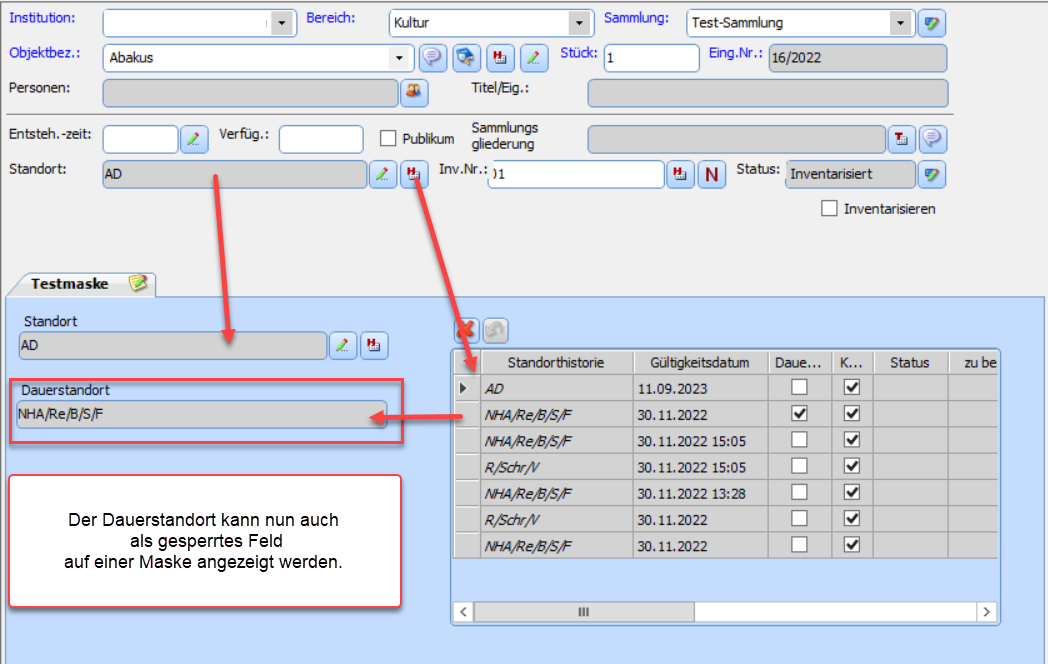
Task: Click the red history icon in the Objektbez. row
Action: (500, 58)
